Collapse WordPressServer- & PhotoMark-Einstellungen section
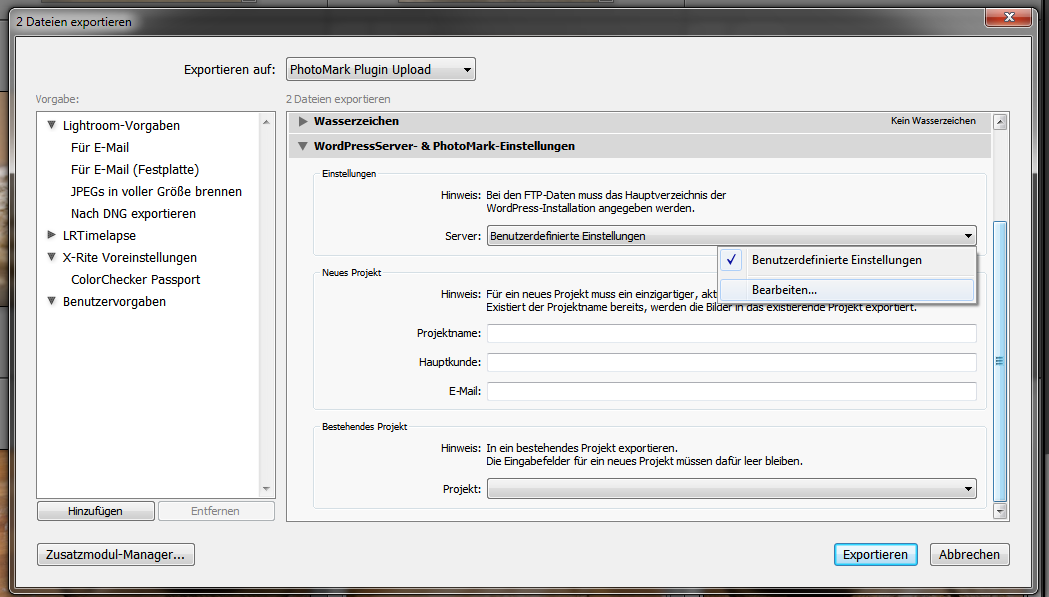 tap(303, 146)
